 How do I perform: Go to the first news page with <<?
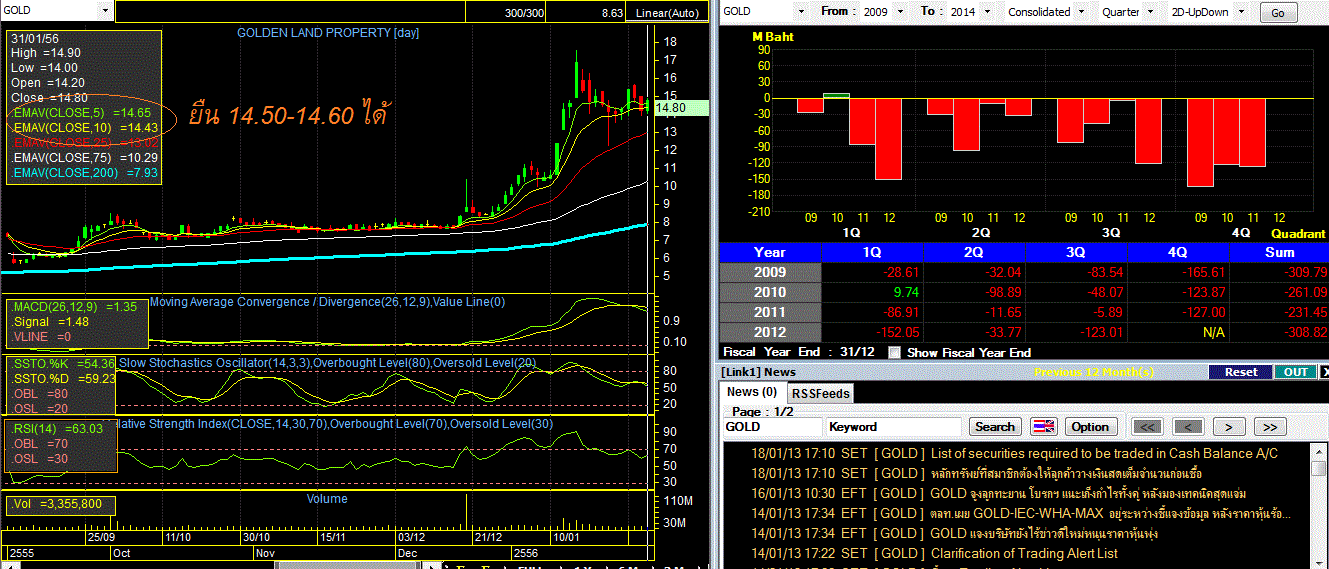coord(1148,427)
